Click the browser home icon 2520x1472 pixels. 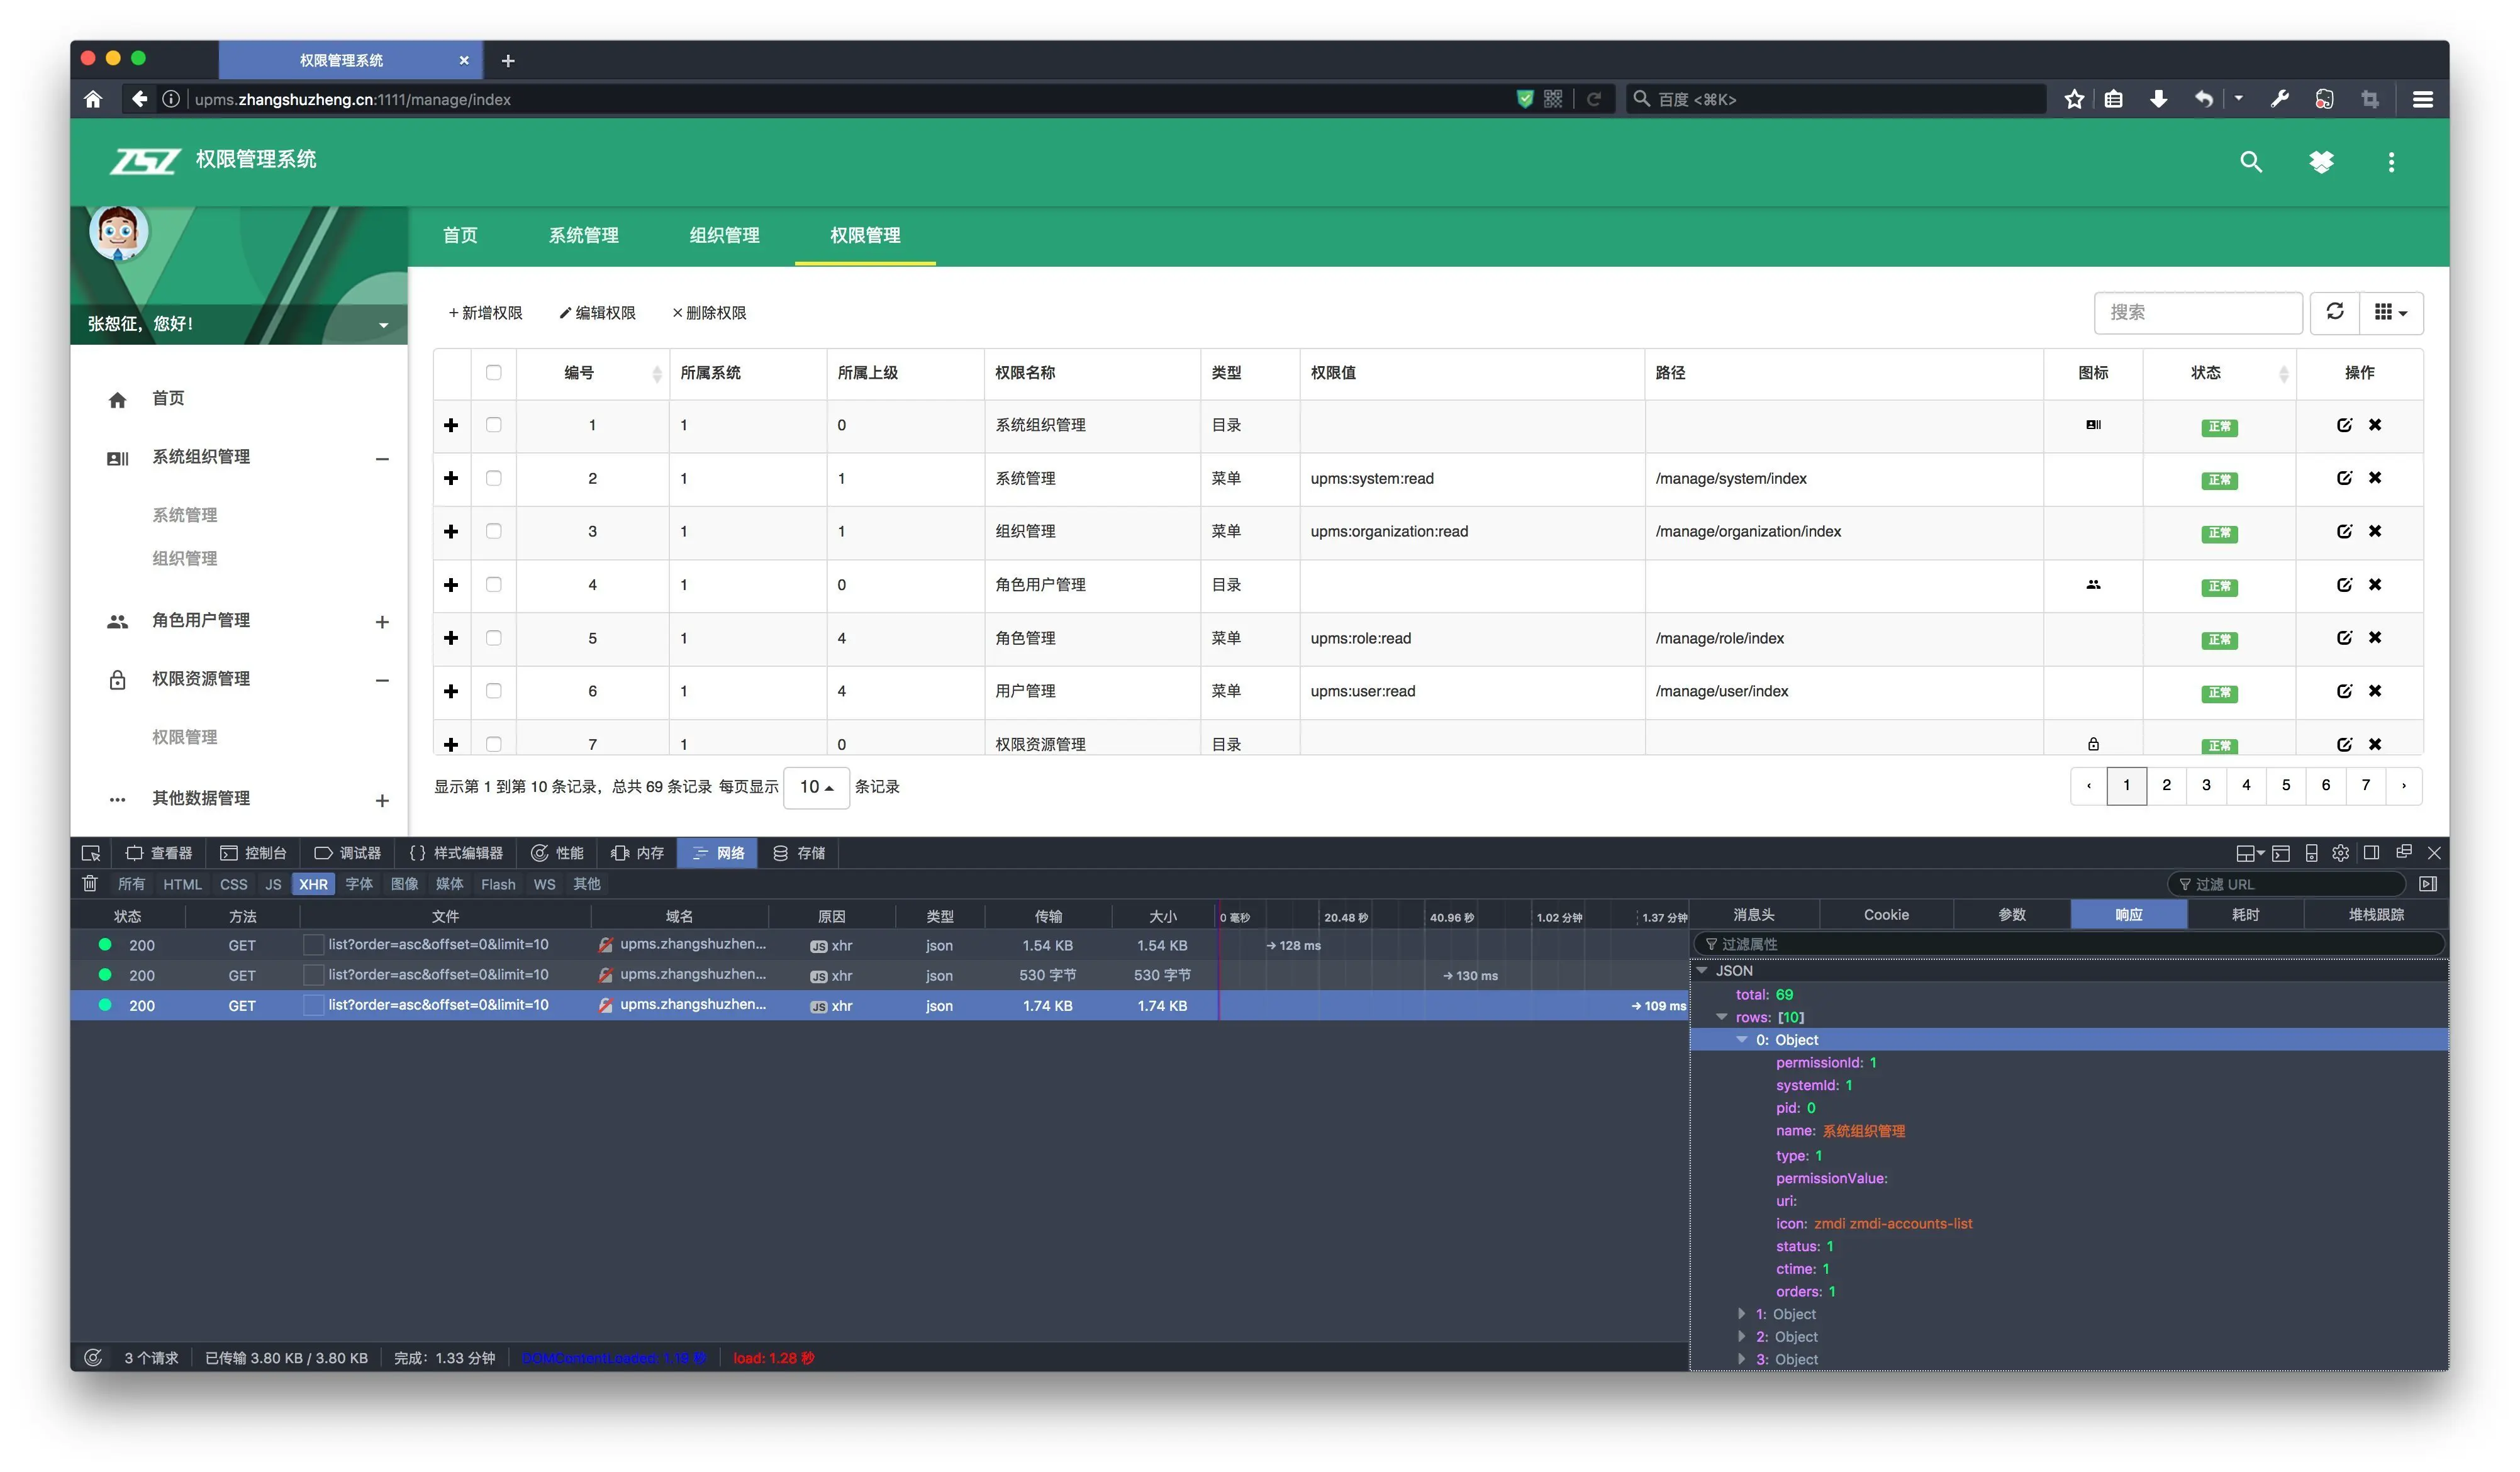(93, 99)
